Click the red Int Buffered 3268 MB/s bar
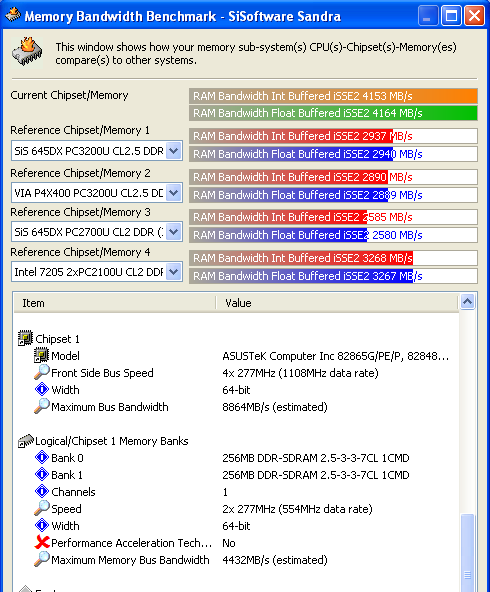The width and height of the screenshot is (490, 592). [333, 258]
